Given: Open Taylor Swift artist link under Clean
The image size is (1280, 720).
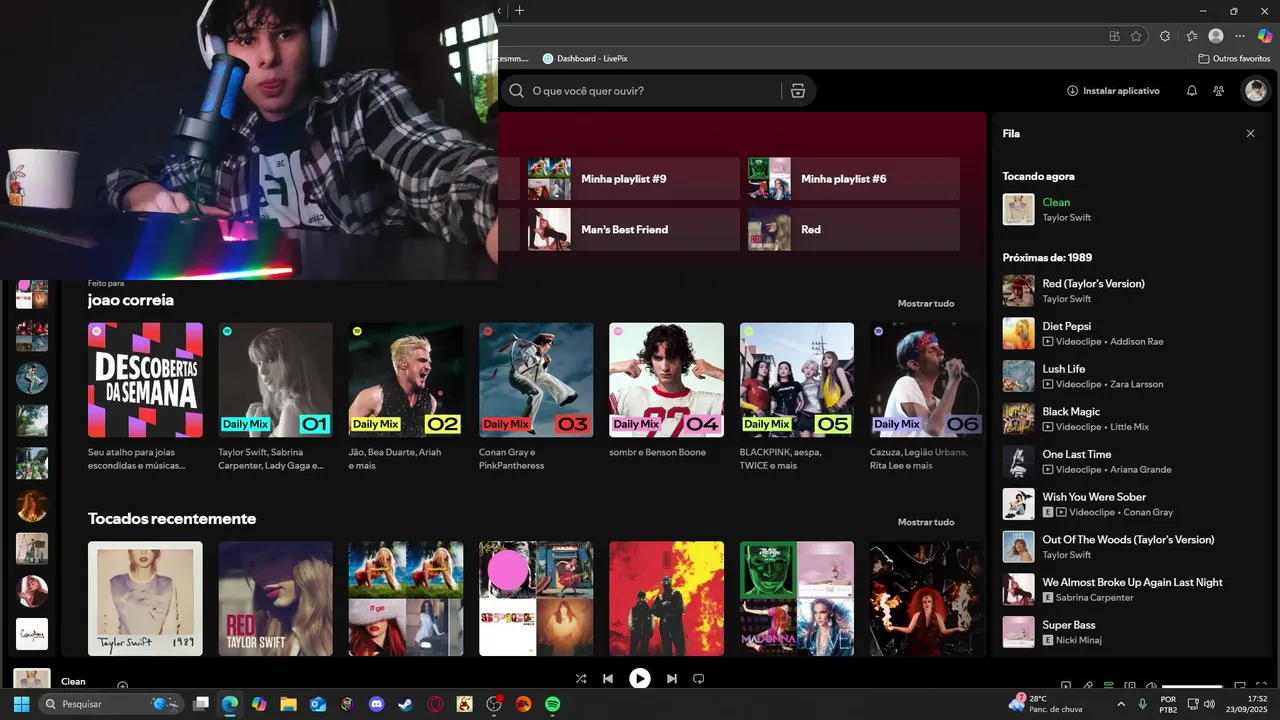Looking at the screenshot, I should coord(1067,218).
